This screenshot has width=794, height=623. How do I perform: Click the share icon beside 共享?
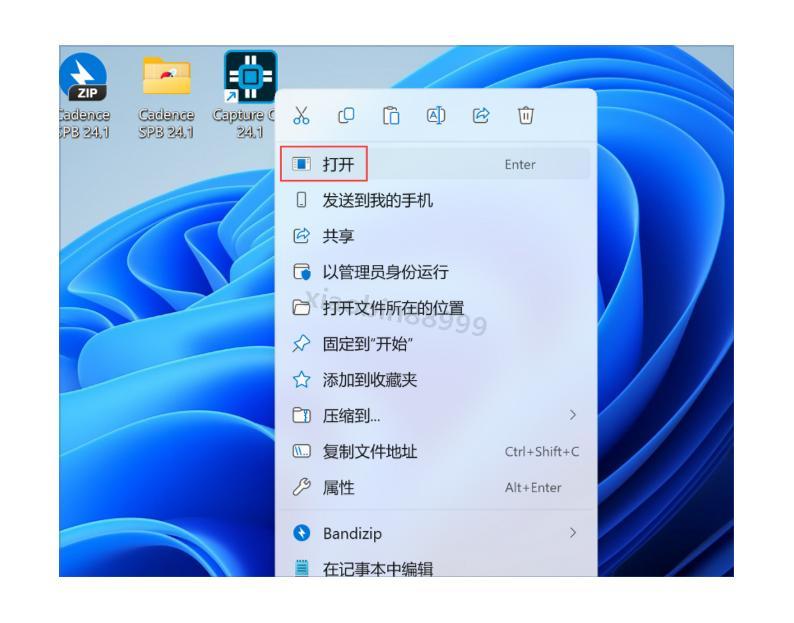point(301,236)
